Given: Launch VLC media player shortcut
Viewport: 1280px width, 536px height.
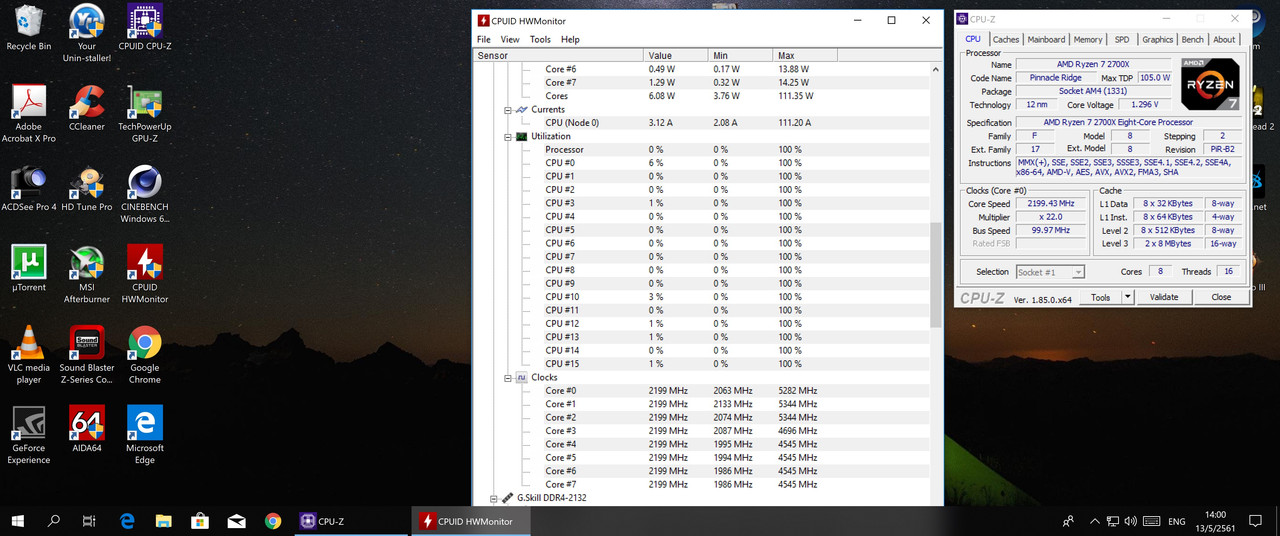Looking at the screenshot, I should (28, 355).
